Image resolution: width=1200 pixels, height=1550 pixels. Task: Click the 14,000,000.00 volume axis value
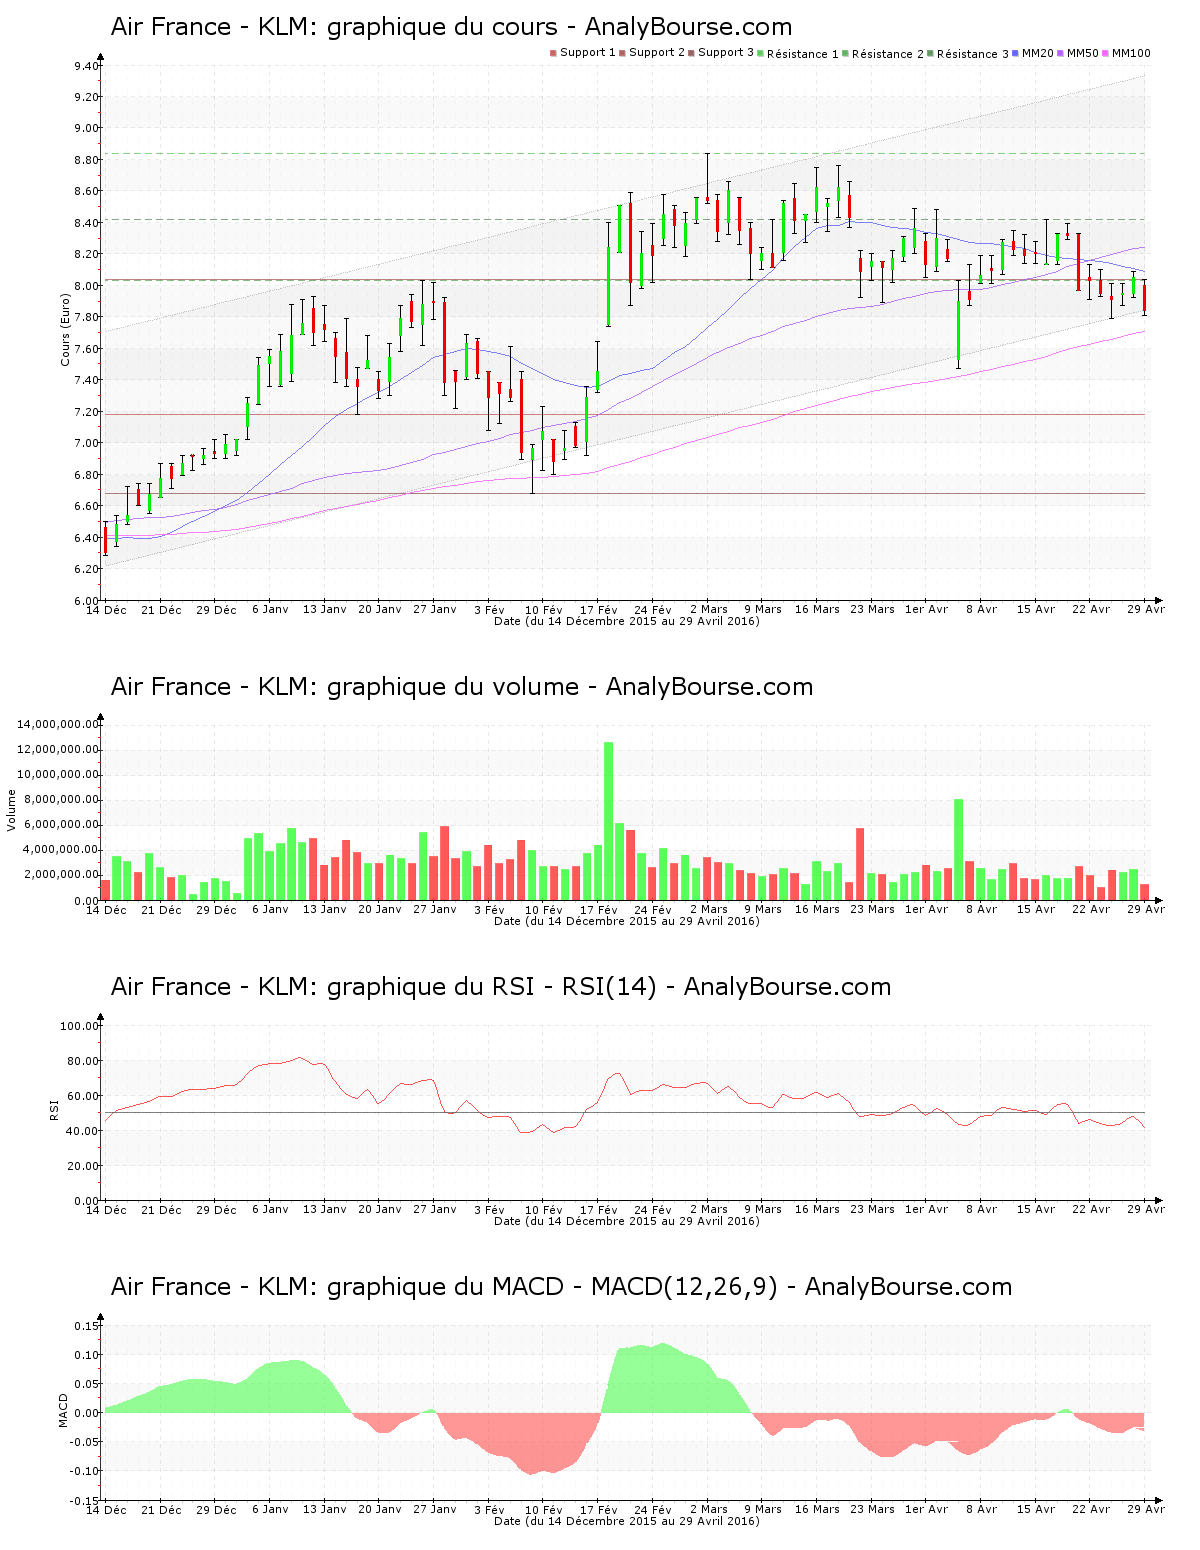58,724
